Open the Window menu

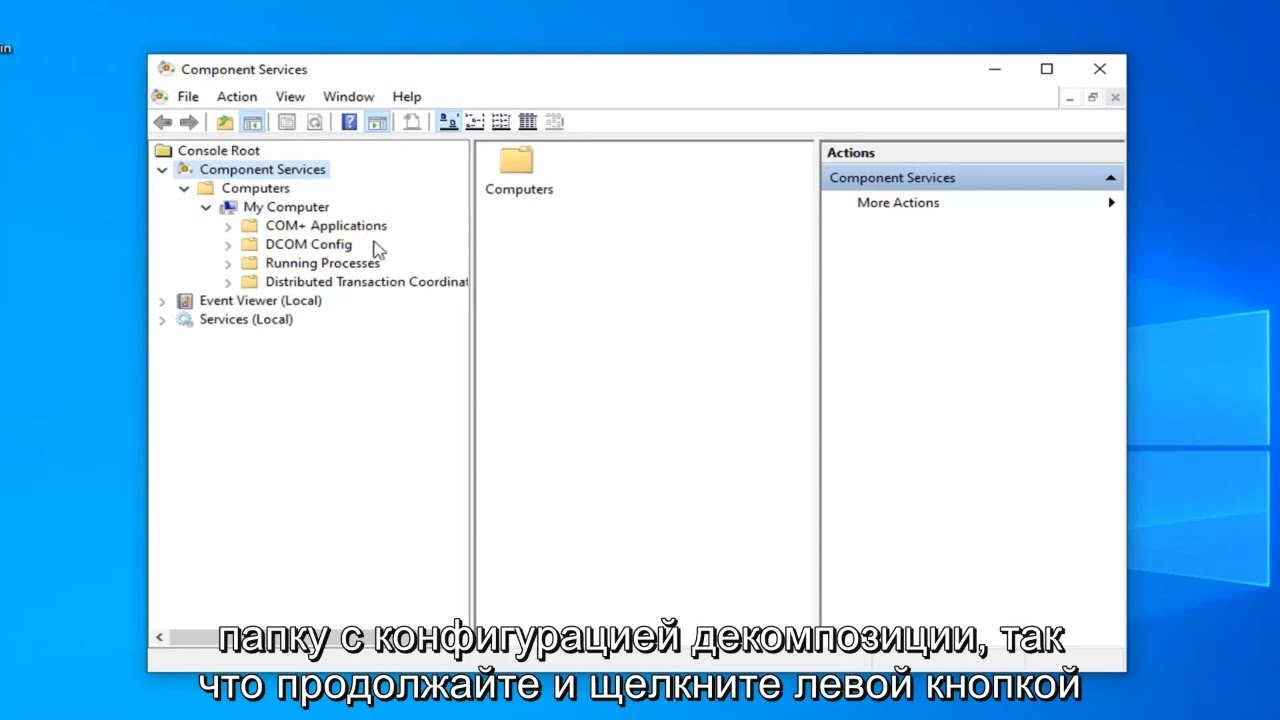348,97
